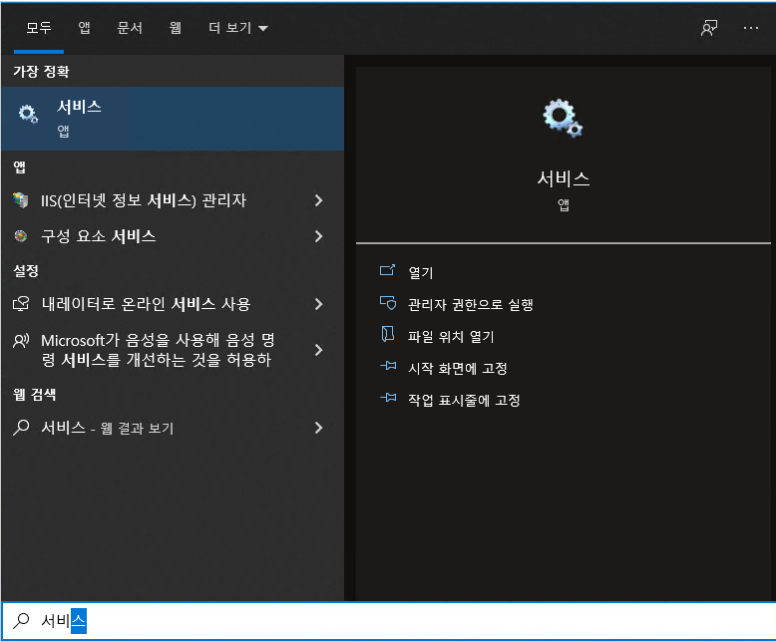Switch to the 앱 tab

pyautogui.click(x=84, y=28)
